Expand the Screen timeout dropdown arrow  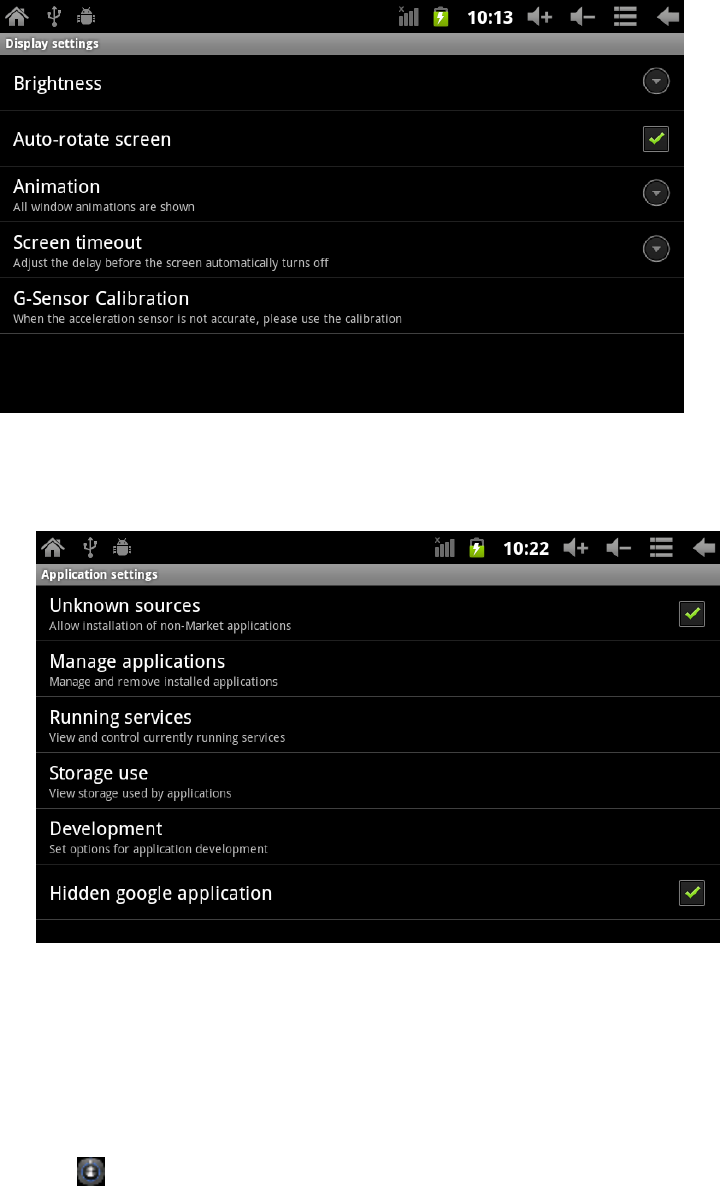click(x=656, y=249)
